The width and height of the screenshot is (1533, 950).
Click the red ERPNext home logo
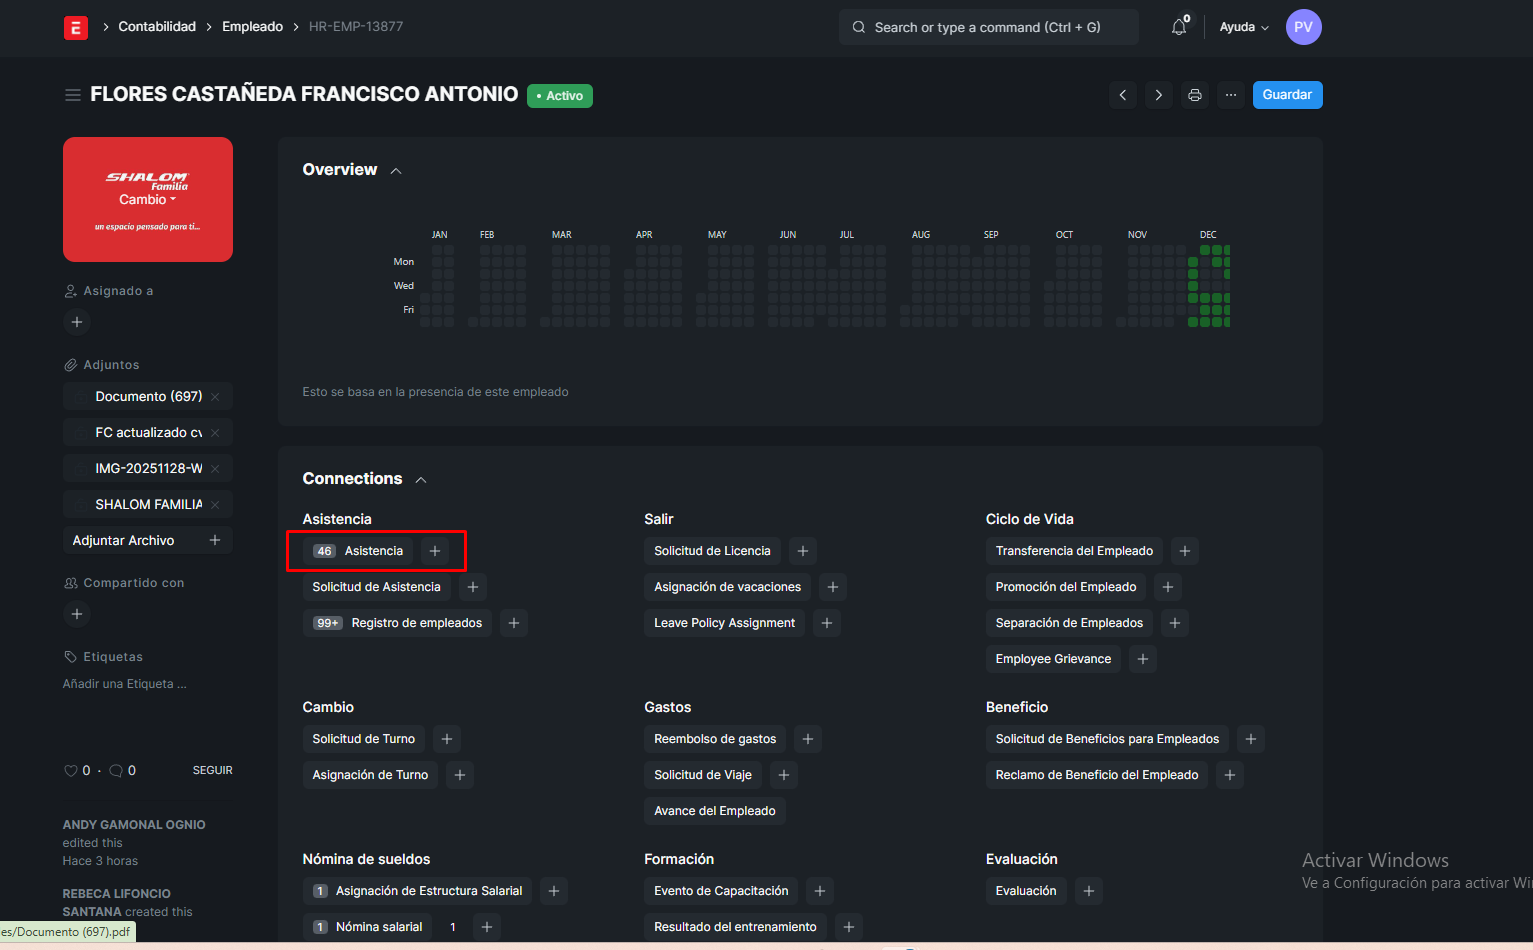76,27
